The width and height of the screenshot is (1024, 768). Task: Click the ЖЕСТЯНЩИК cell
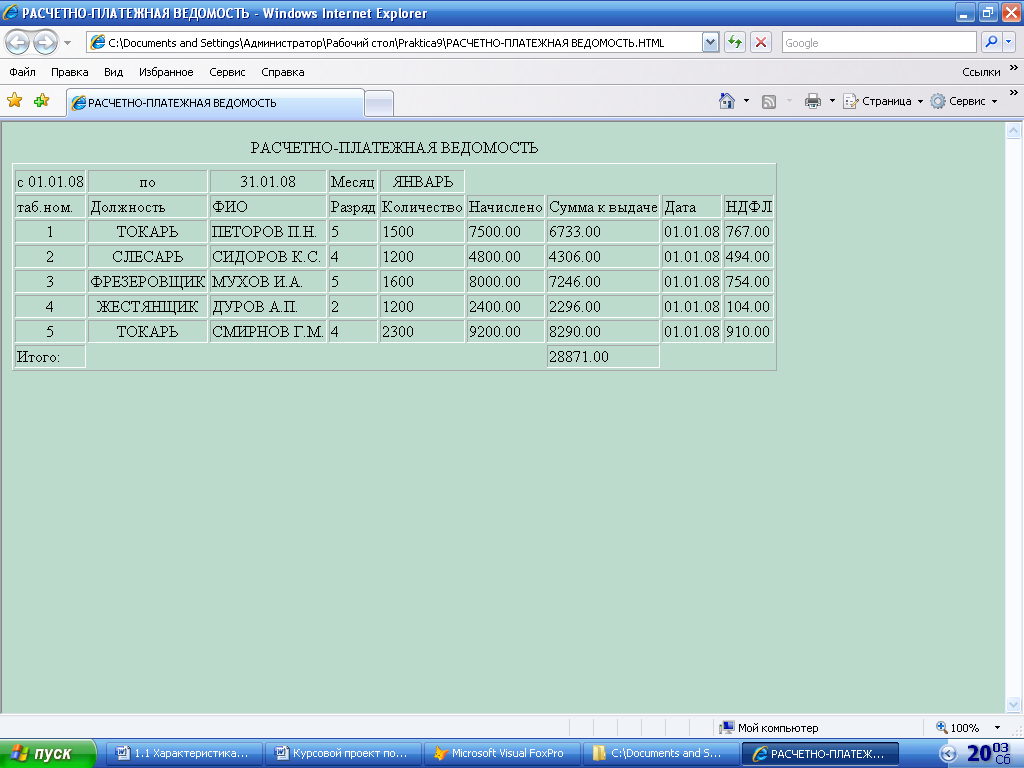[x=148, y=306]
